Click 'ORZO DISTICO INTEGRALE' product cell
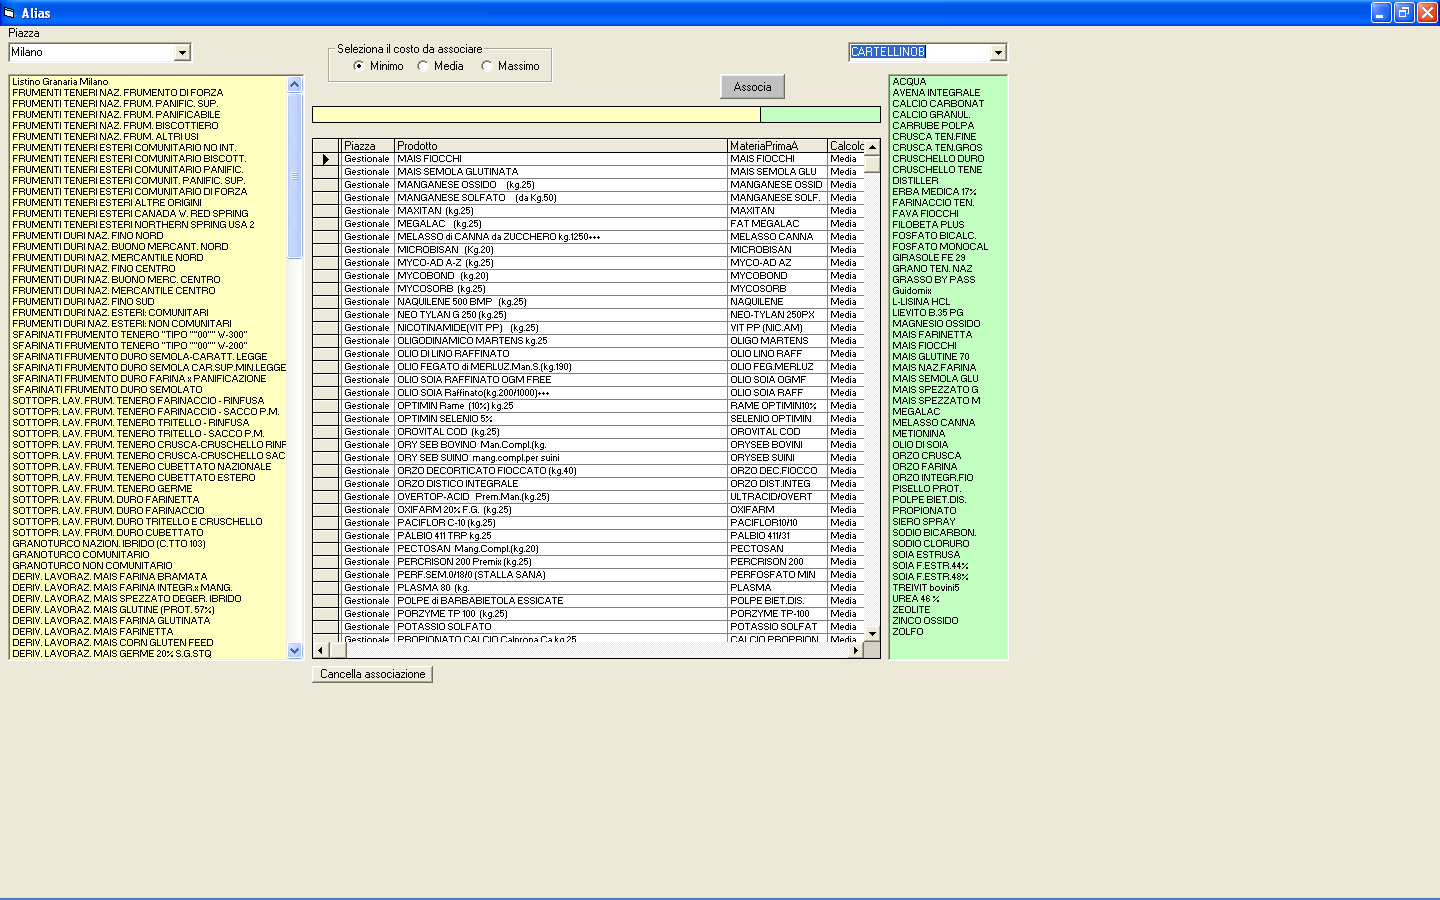 click(561, 484)
